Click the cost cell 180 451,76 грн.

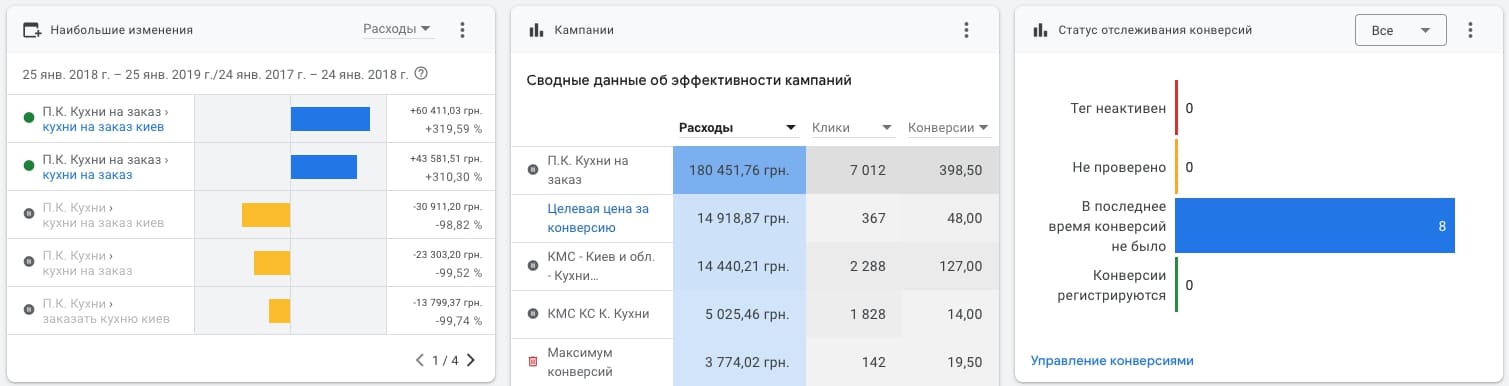click(x=739, y=170)
